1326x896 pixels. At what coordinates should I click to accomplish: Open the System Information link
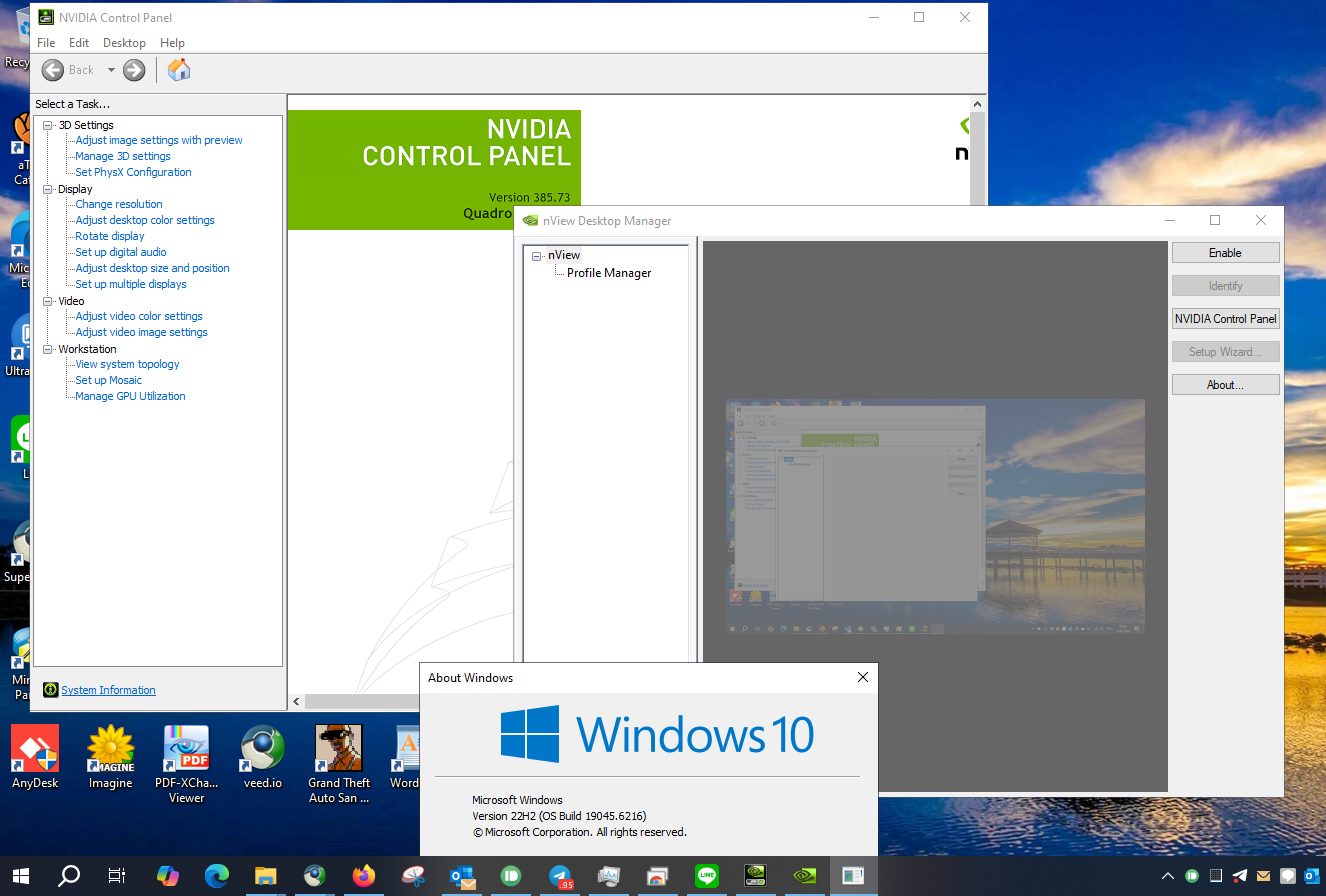click(x=108, y=690)
